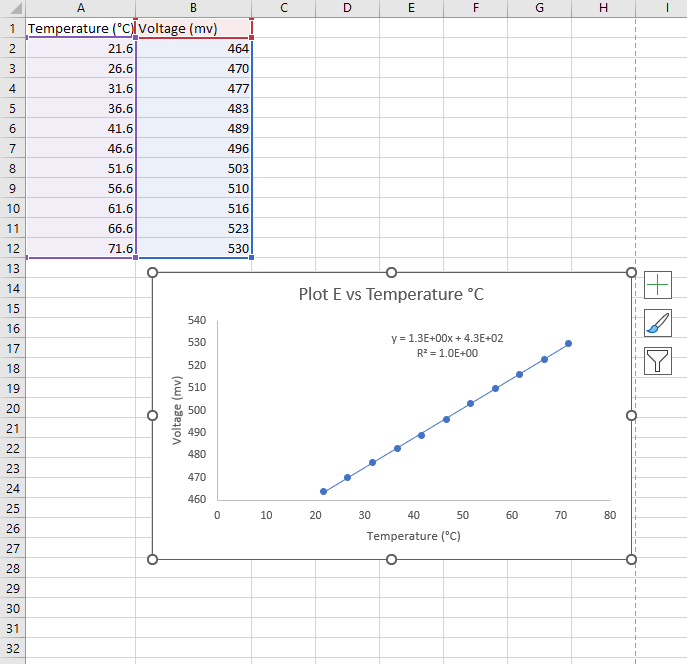687x664 pixels.
Task: Open the Chart Styles paintbrush button
Action: click(x=658, y=323)
